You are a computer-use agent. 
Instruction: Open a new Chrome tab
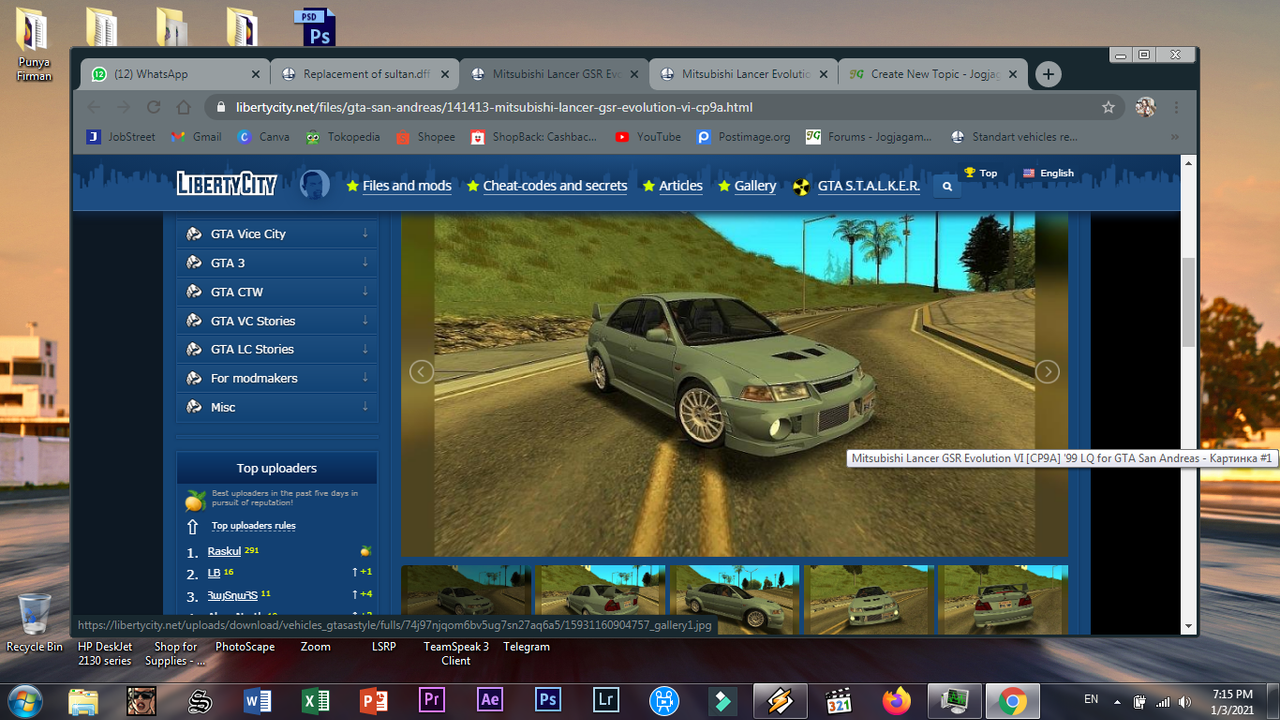point(1048,74)
